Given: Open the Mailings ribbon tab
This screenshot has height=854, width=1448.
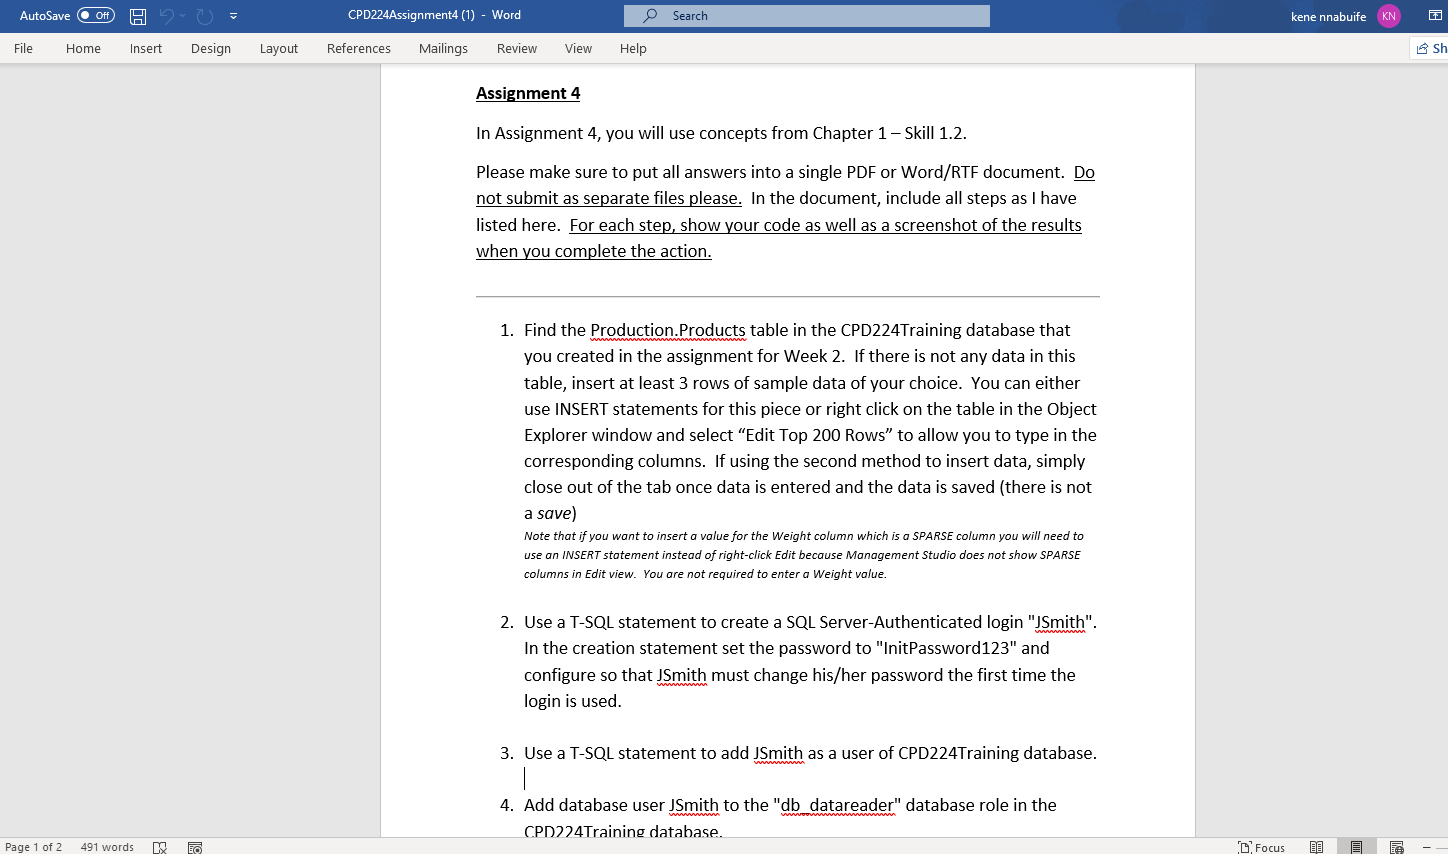Looking at the screenshot, I should 443,47.
